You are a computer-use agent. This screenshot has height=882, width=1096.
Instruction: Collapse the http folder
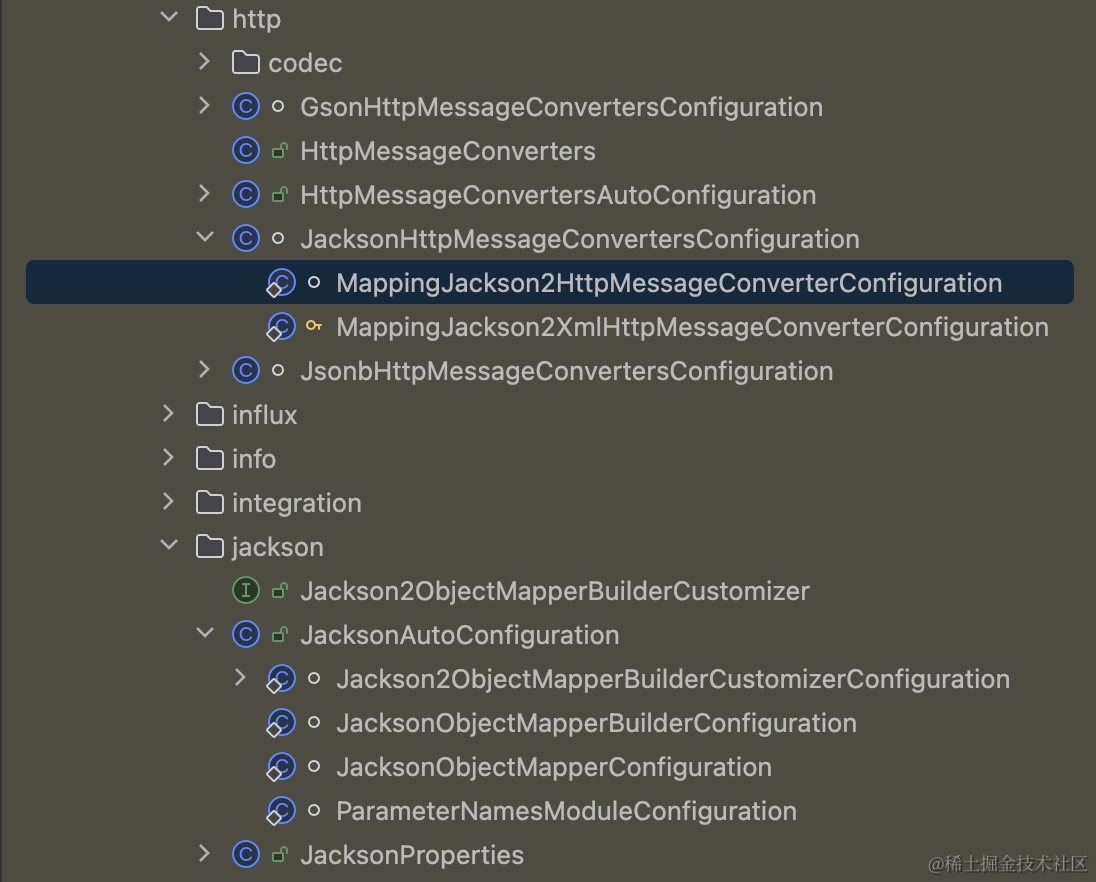pyautogui.click(x=168, y=16)
